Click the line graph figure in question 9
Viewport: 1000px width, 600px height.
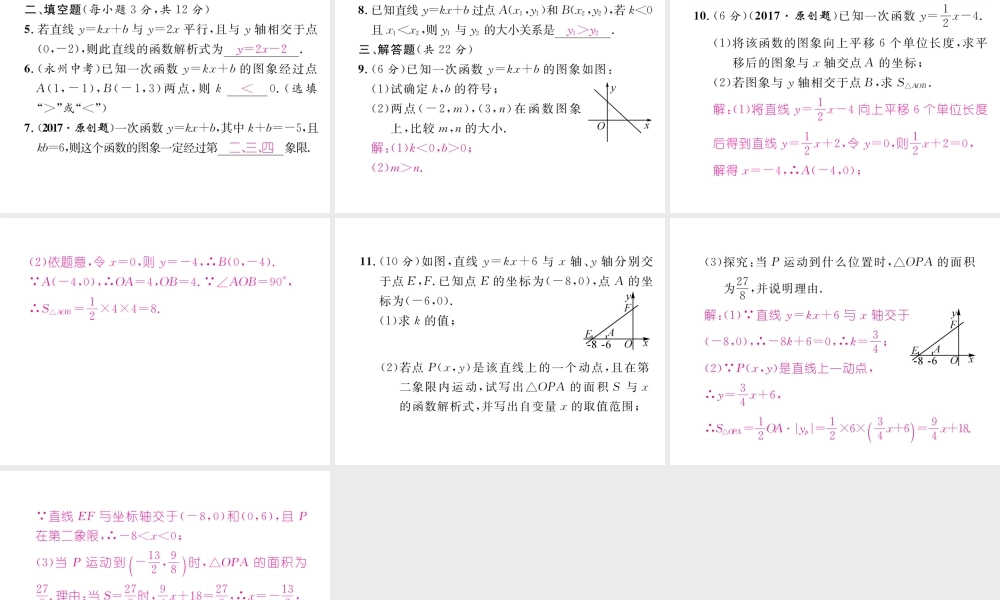tap(621, 113)
